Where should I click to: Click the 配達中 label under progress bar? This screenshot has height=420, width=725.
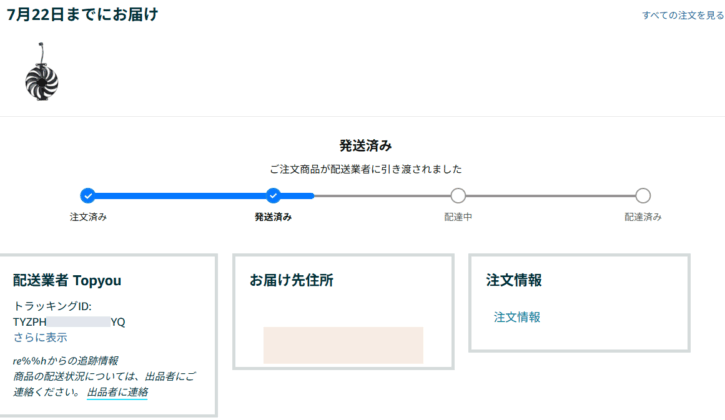[458, 217]
